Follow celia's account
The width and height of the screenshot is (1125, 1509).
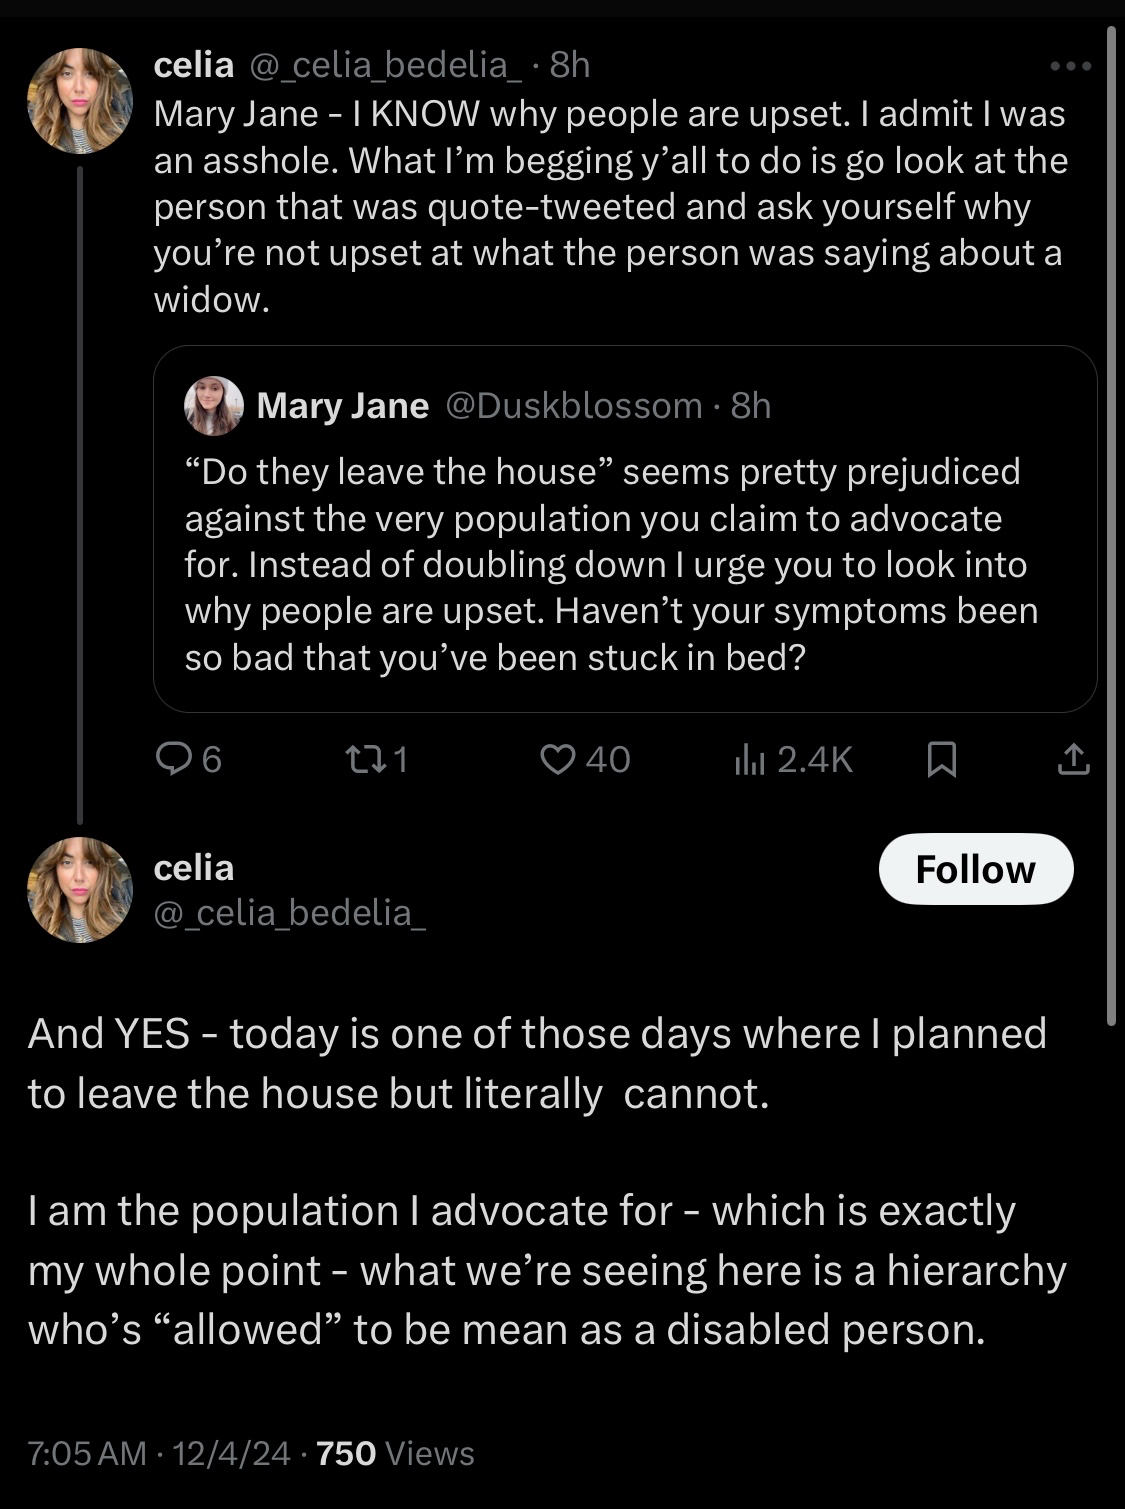(975, 869)
